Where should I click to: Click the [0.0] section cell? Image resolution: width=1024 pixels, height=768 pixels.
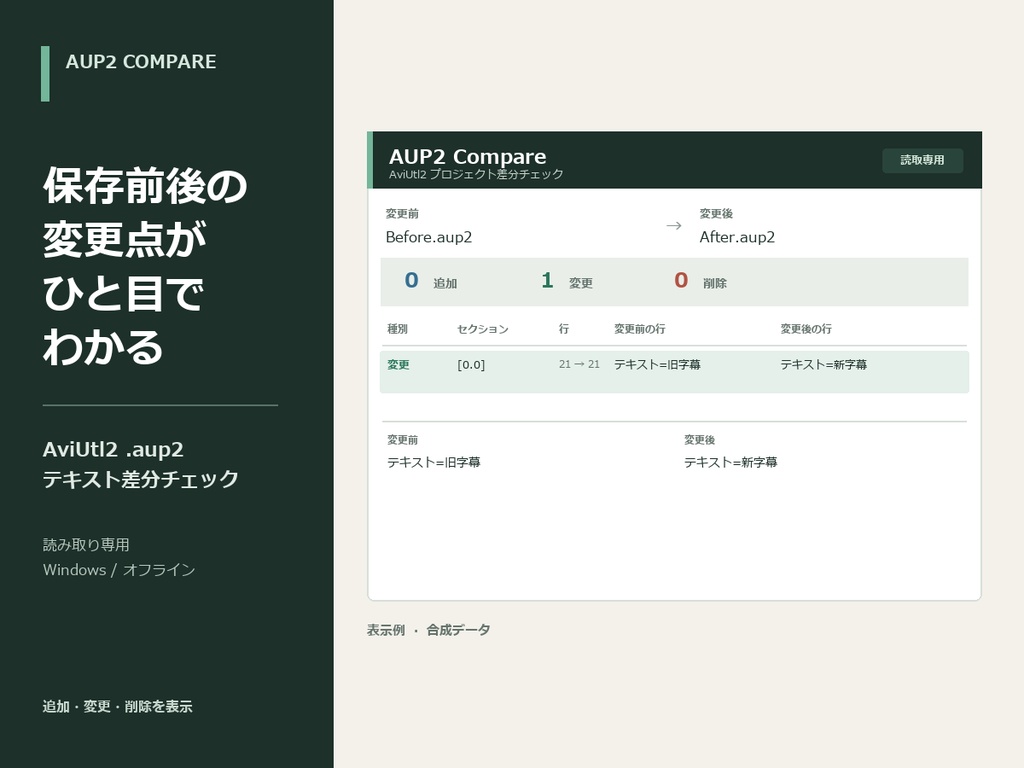tap(471, 365)
